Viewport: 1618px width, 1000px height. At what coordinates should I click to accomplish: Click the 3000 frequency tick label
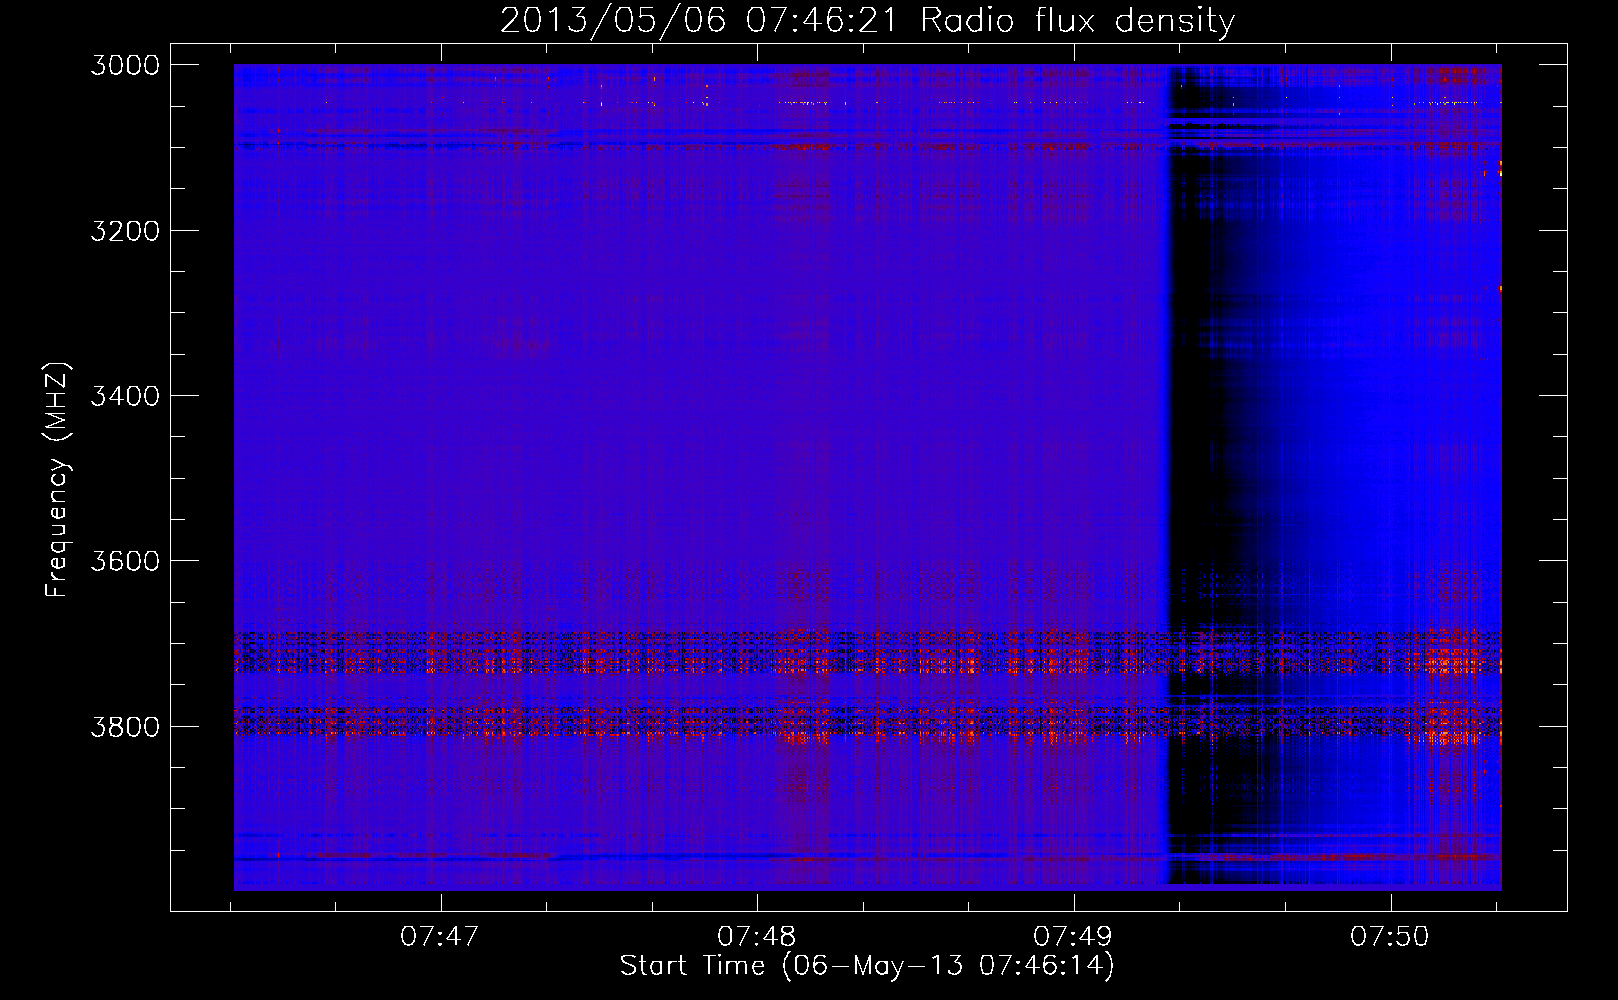[x=125, y=65]
